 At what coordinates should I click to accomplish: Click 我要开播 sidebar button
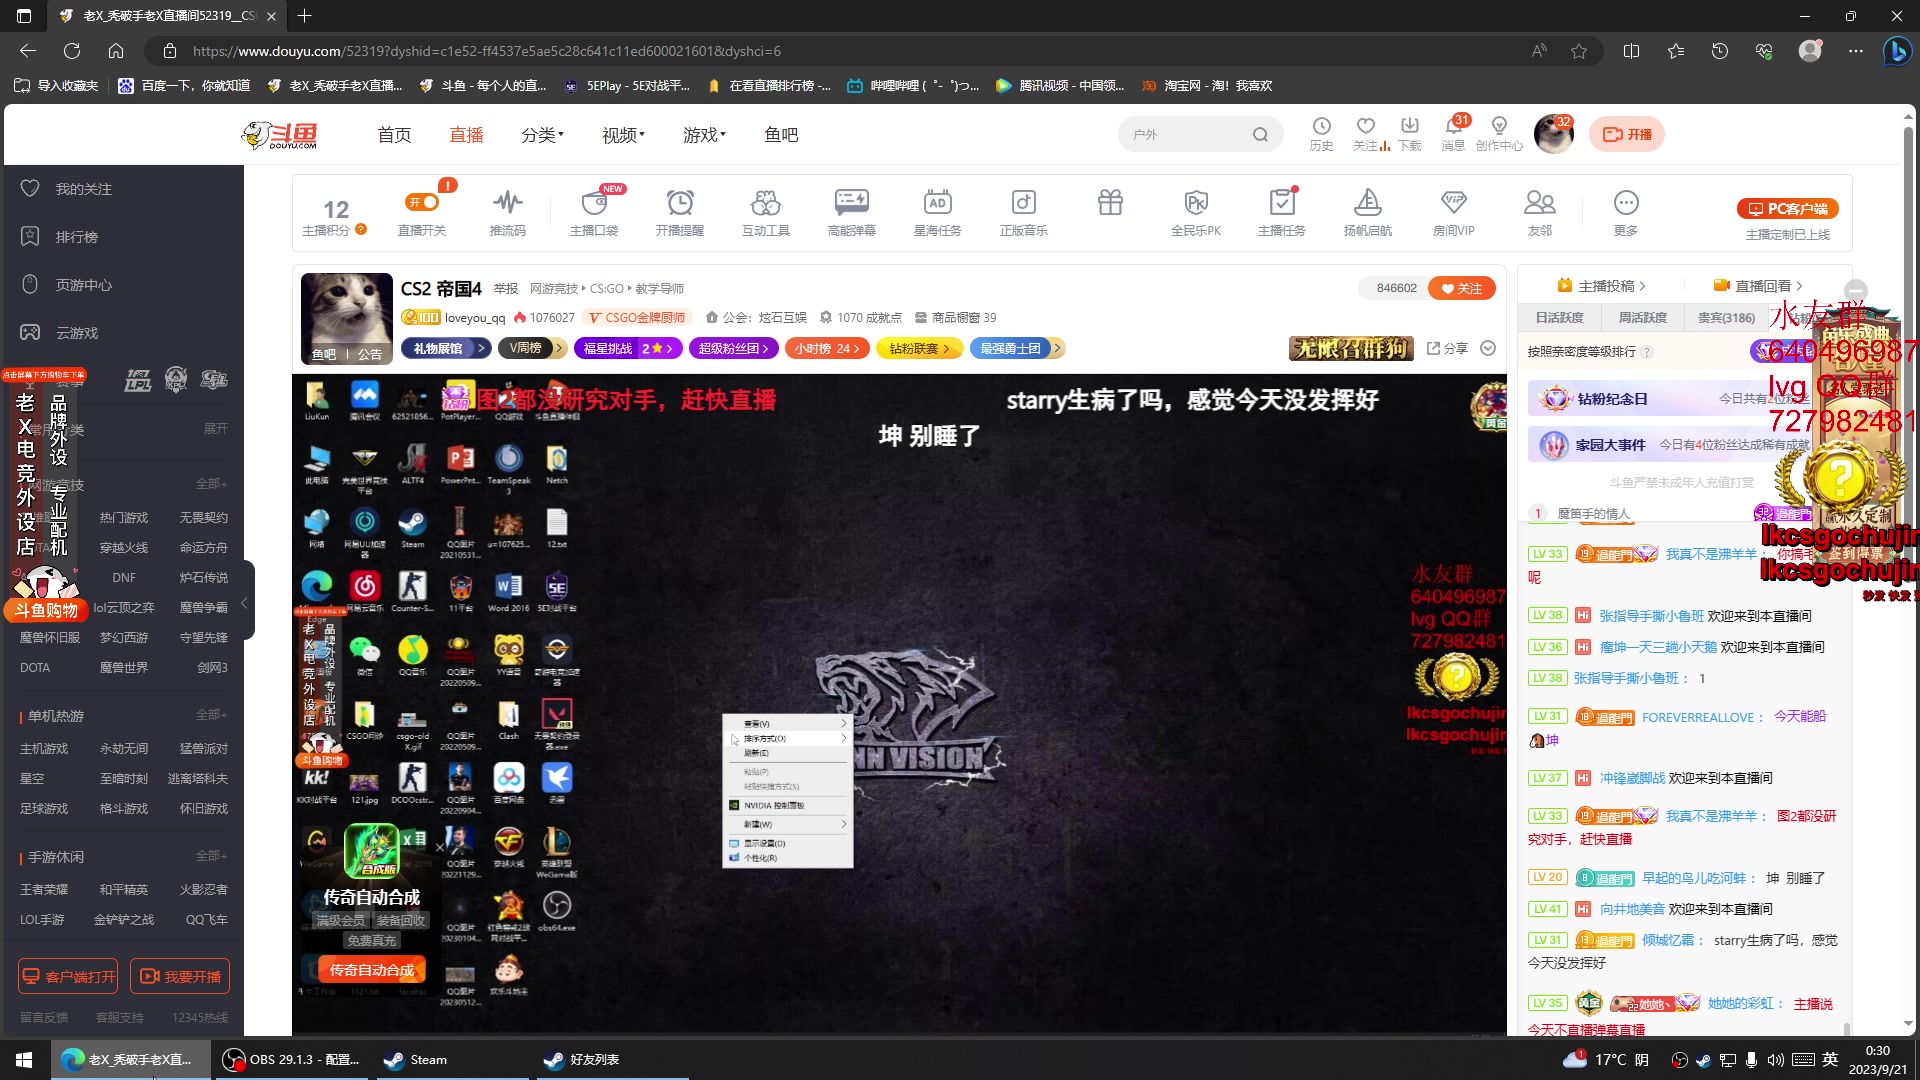(x=180, y=976)
